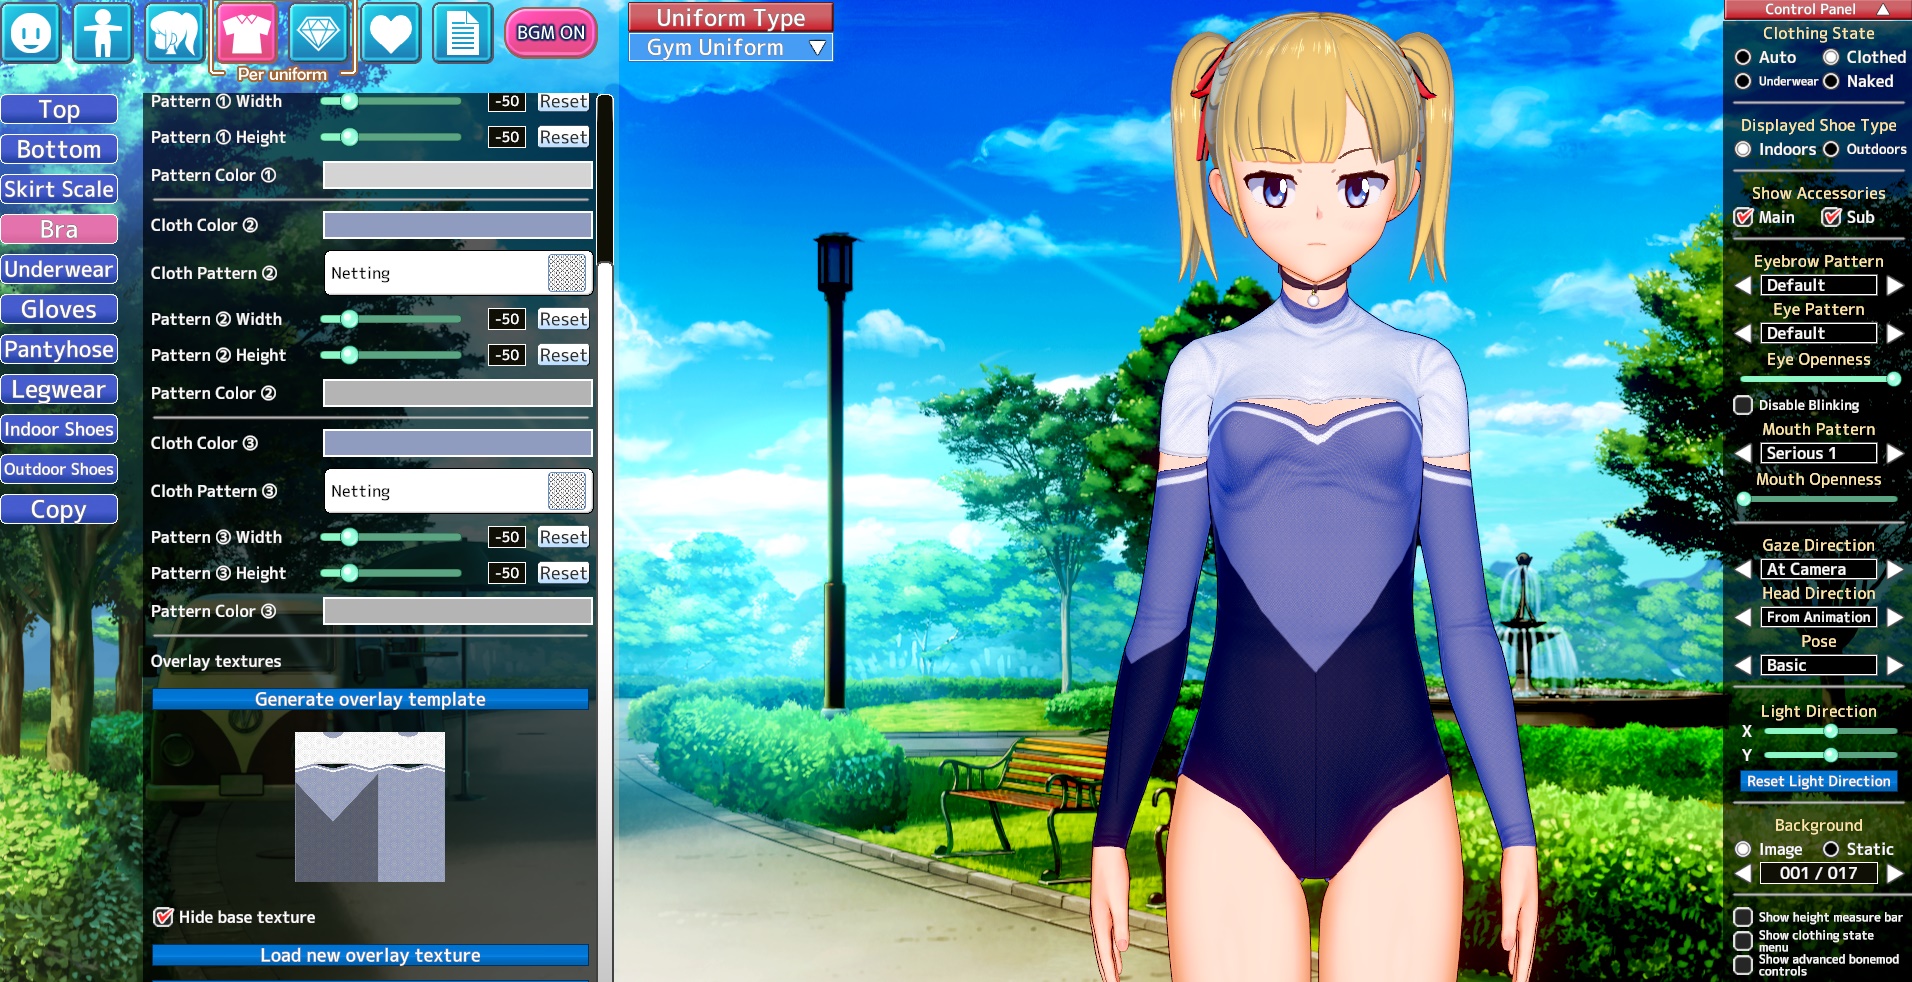Open the Uniform Type dropdown

click(731, 47)
